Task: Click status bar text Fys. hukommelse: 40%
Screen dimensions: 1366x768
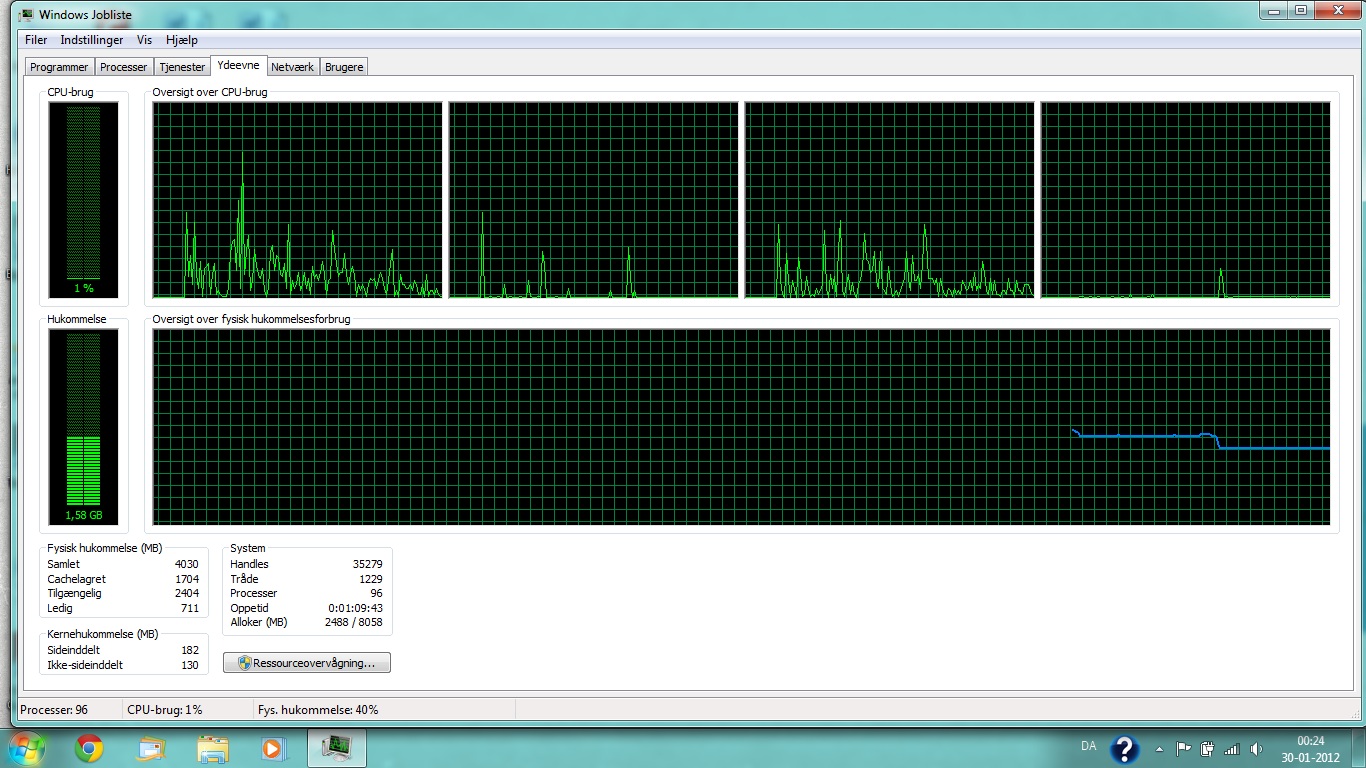Action: point(318,710)
